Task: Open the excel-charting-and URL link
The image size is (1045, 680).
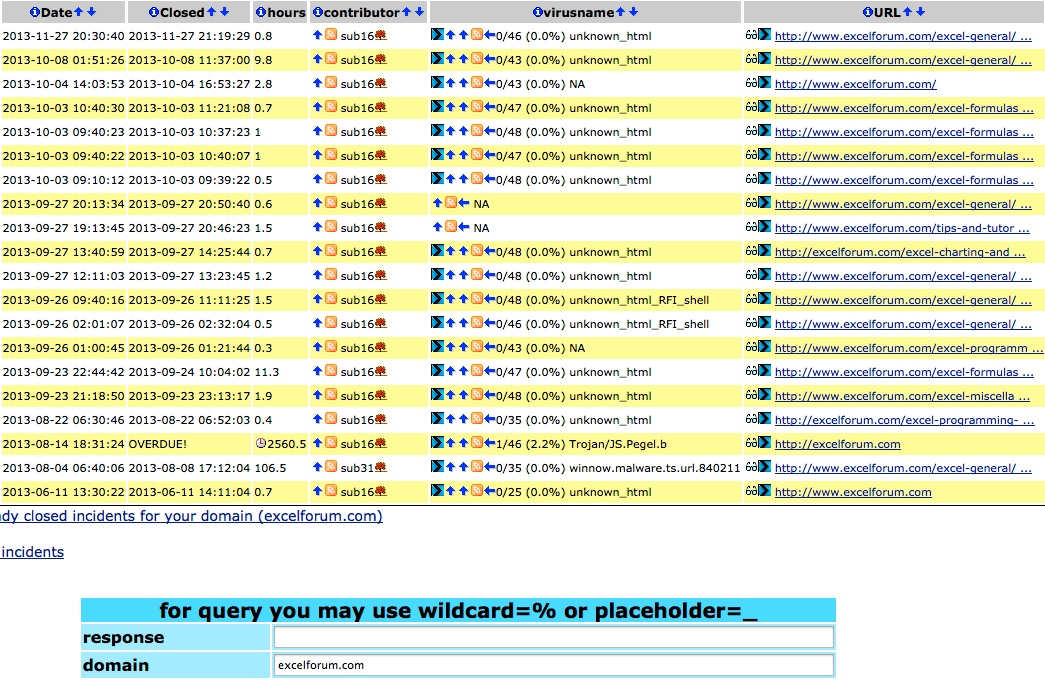Action: tap(900, 252)
